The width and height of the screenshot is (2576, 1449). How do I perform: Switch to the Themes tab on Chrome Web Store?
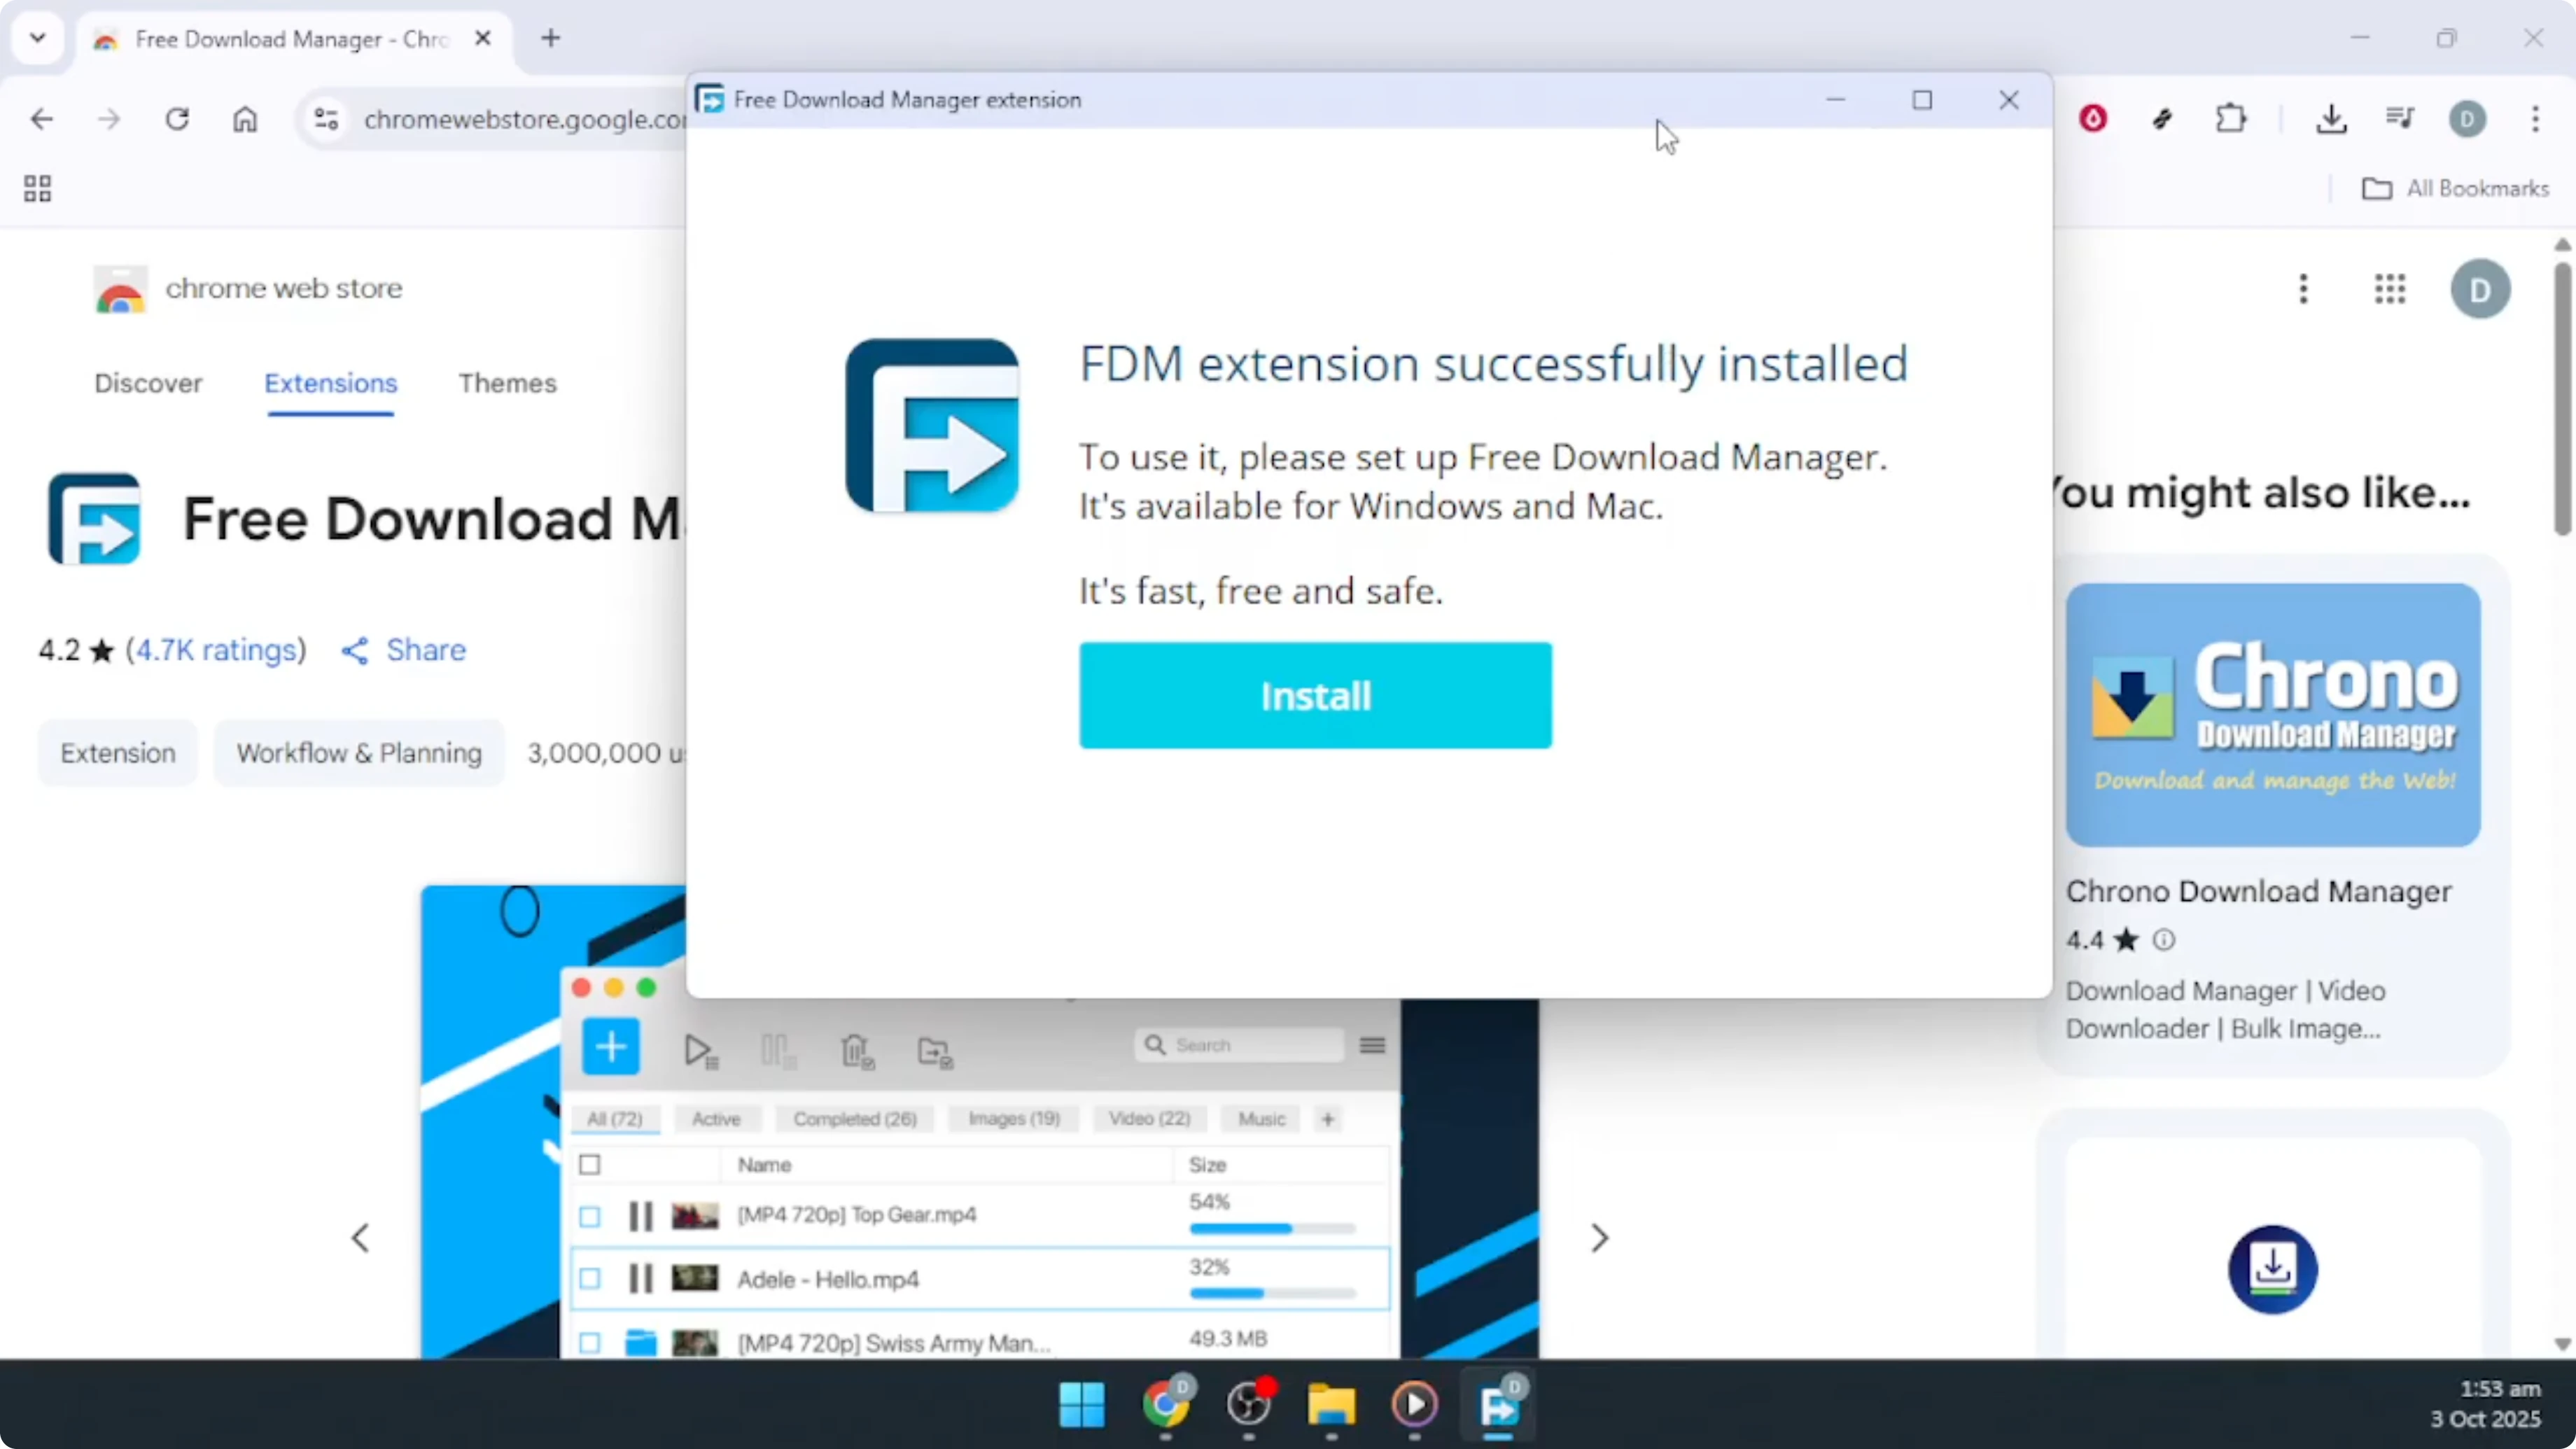(x=507, y=383)
